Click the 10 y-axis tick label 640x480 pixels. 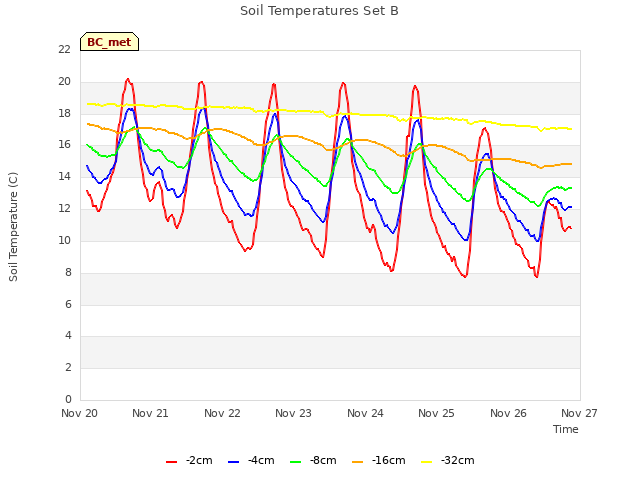coord(64,240)
